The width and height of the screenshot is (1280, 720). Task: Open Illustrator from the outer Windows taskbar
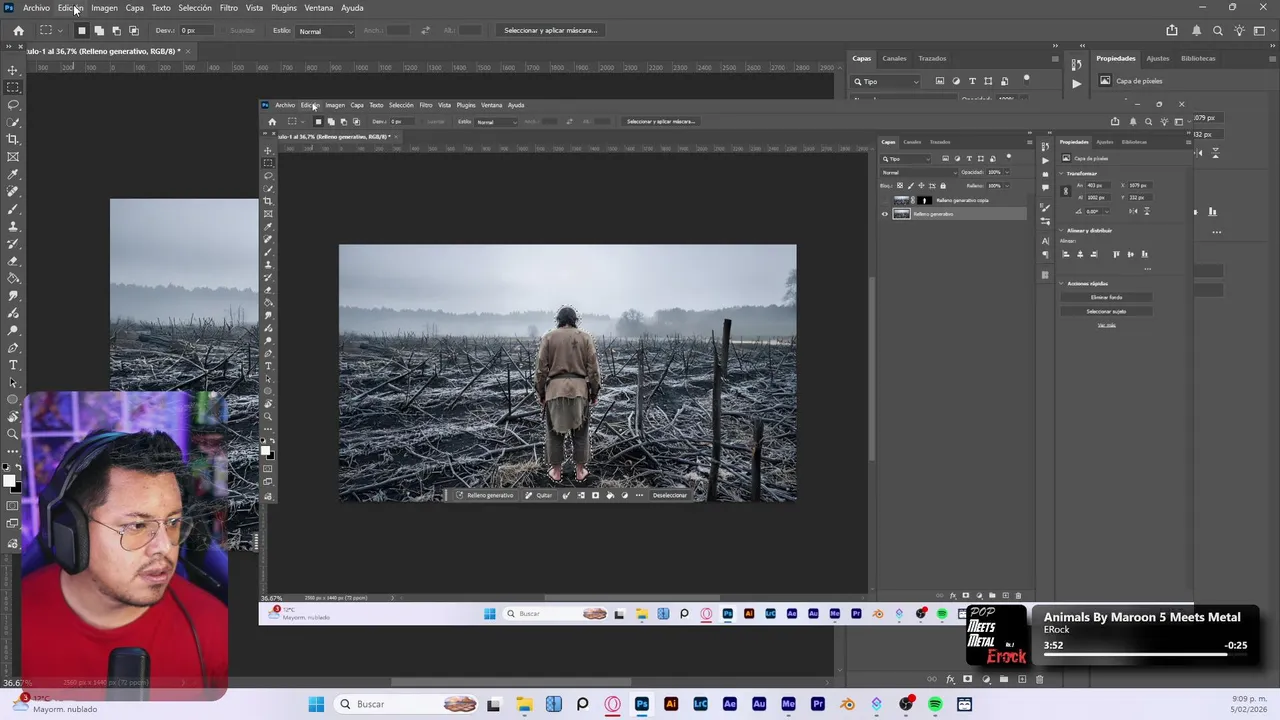(671, 704)
